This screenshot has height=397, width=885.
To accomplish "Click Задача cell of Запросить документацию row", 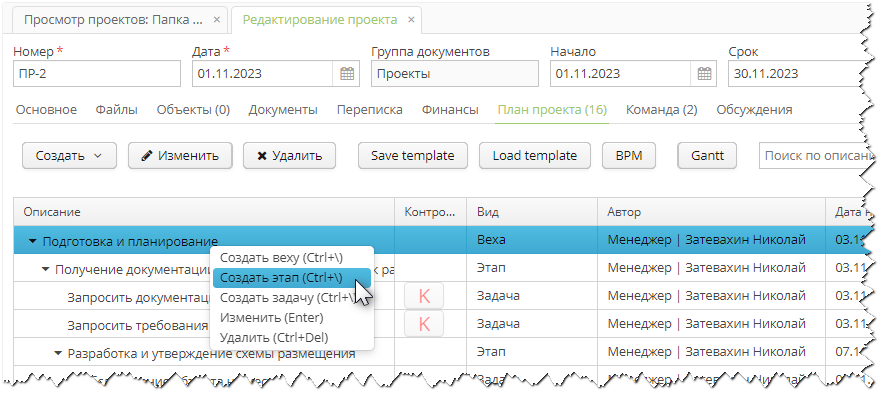I will 532,296.
